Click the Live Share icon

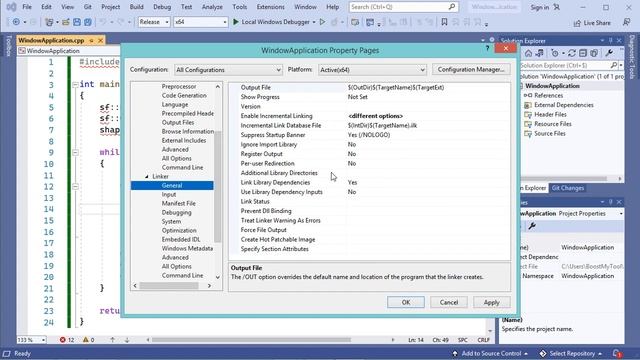577,23
